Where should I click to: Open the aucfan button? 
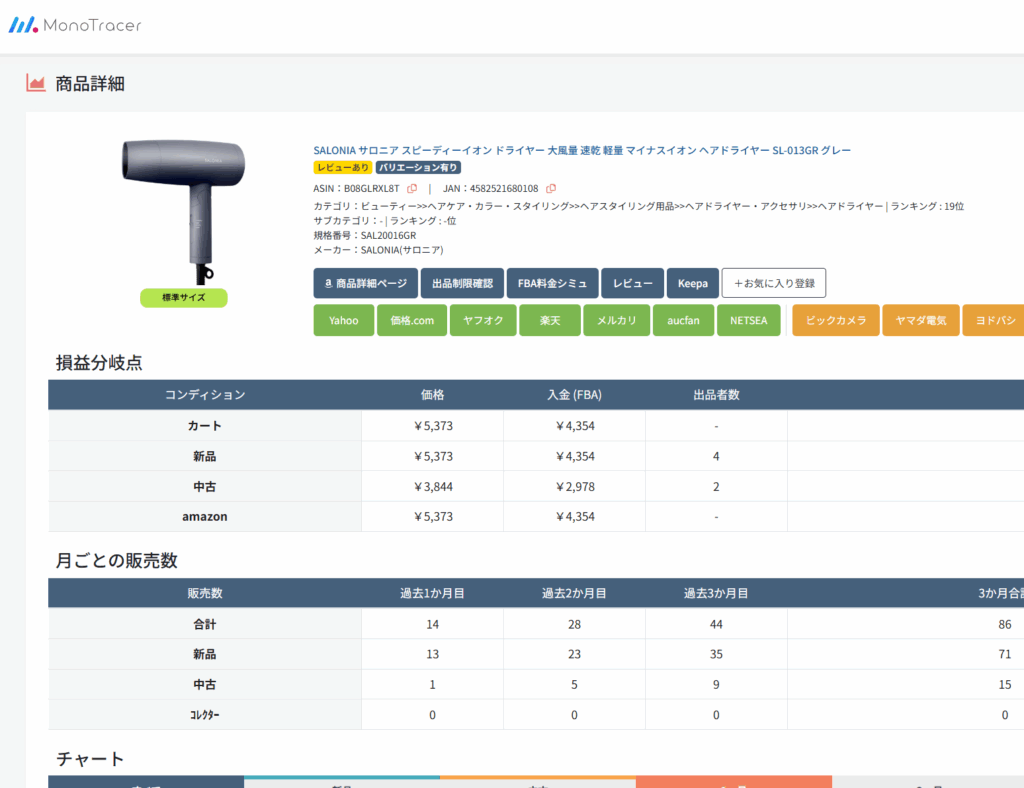pyautogui.click(x=683, y=321)
